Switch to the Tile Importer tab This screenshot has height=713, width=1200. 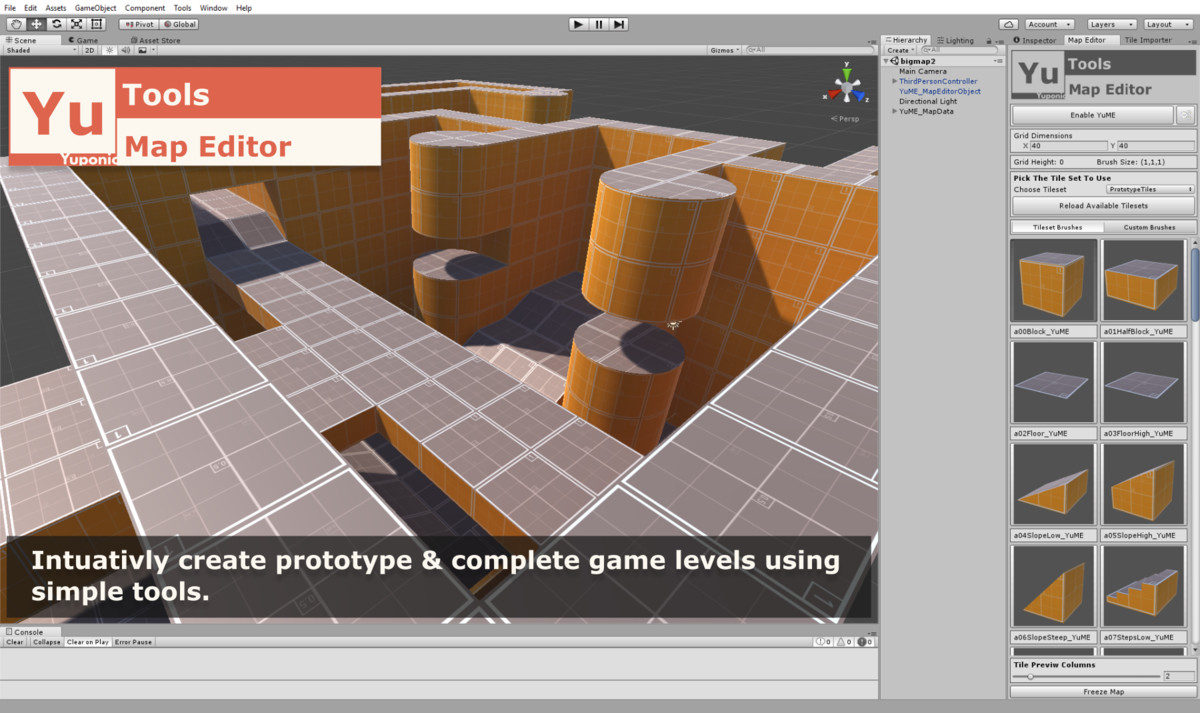click(x=1147, y=40)
